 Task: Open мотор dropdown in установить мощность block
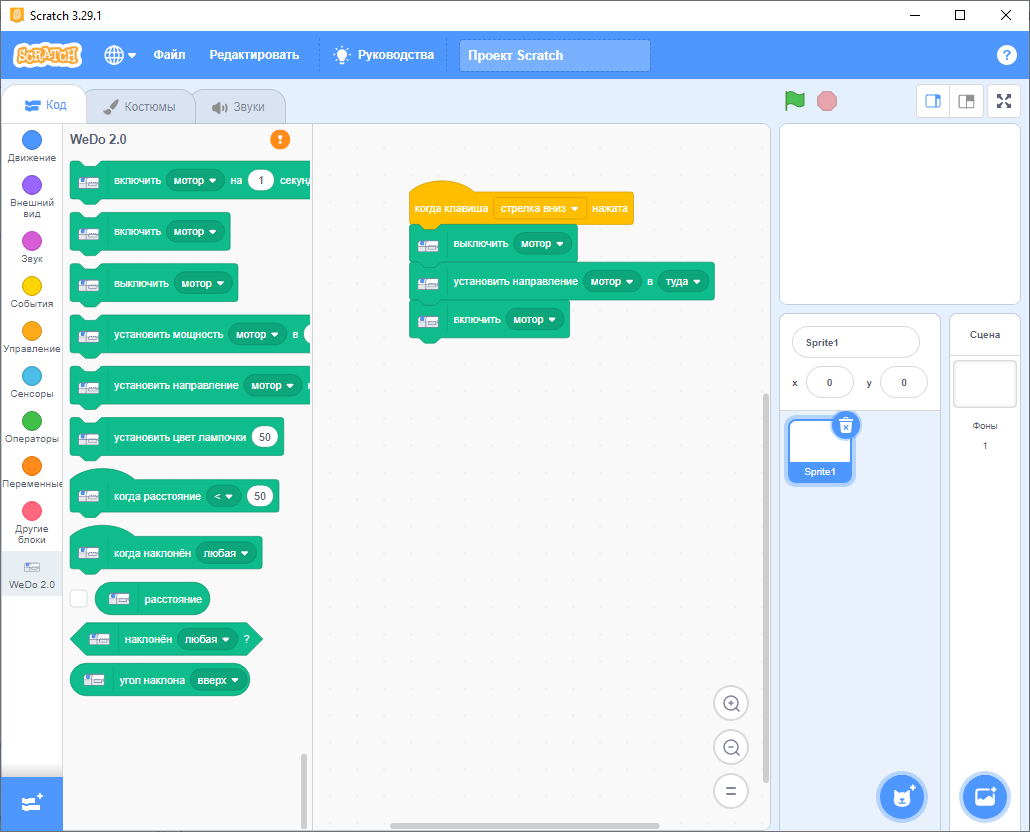(257, 335)
